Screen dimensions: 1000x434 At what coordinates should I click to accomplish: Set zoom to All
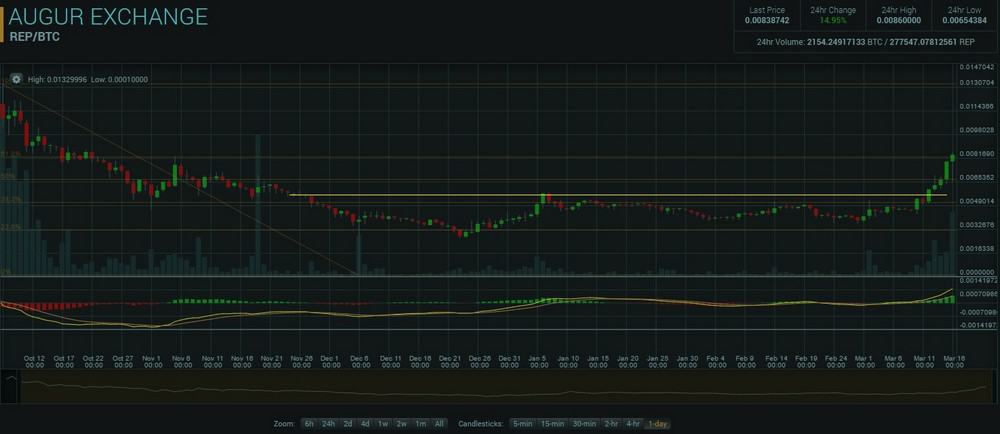coord(439,423)
